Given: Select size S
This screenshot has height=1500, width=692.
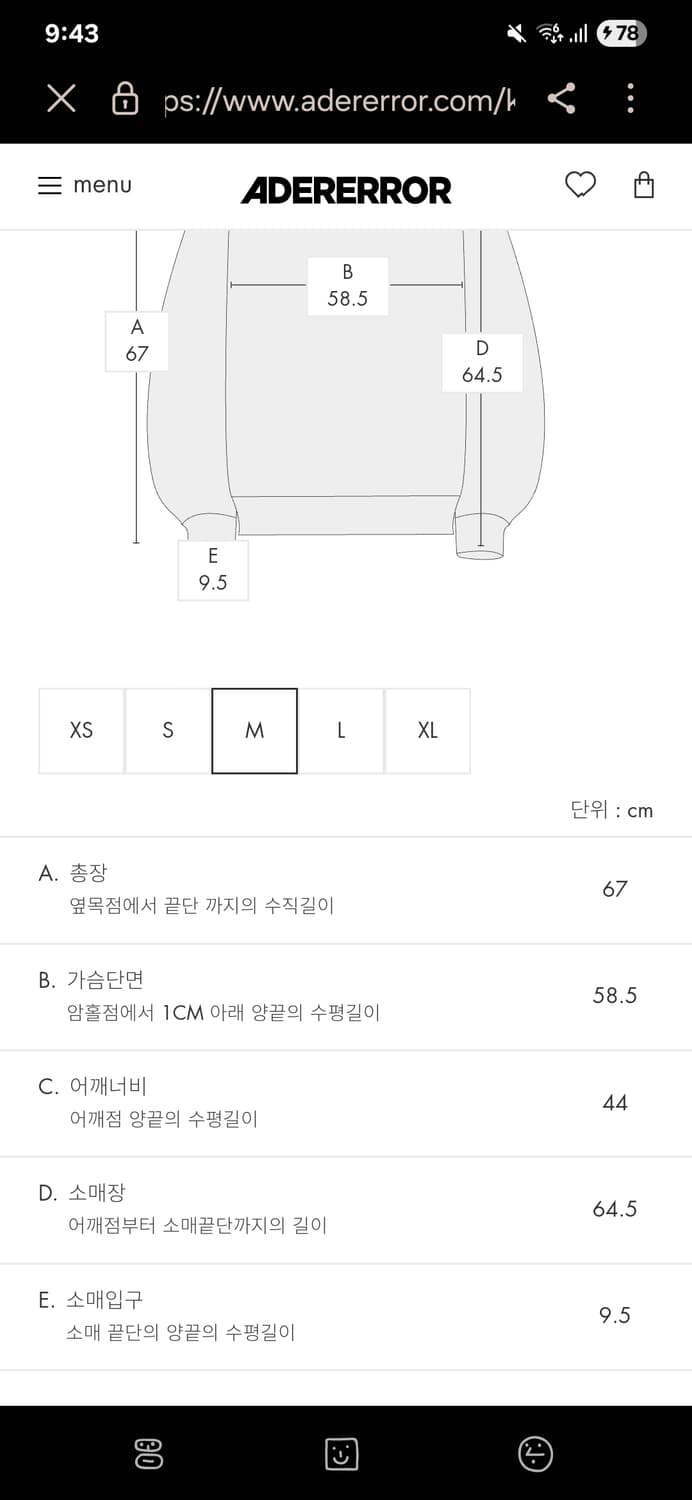Looking at the screenshot, I should [168, 731].
